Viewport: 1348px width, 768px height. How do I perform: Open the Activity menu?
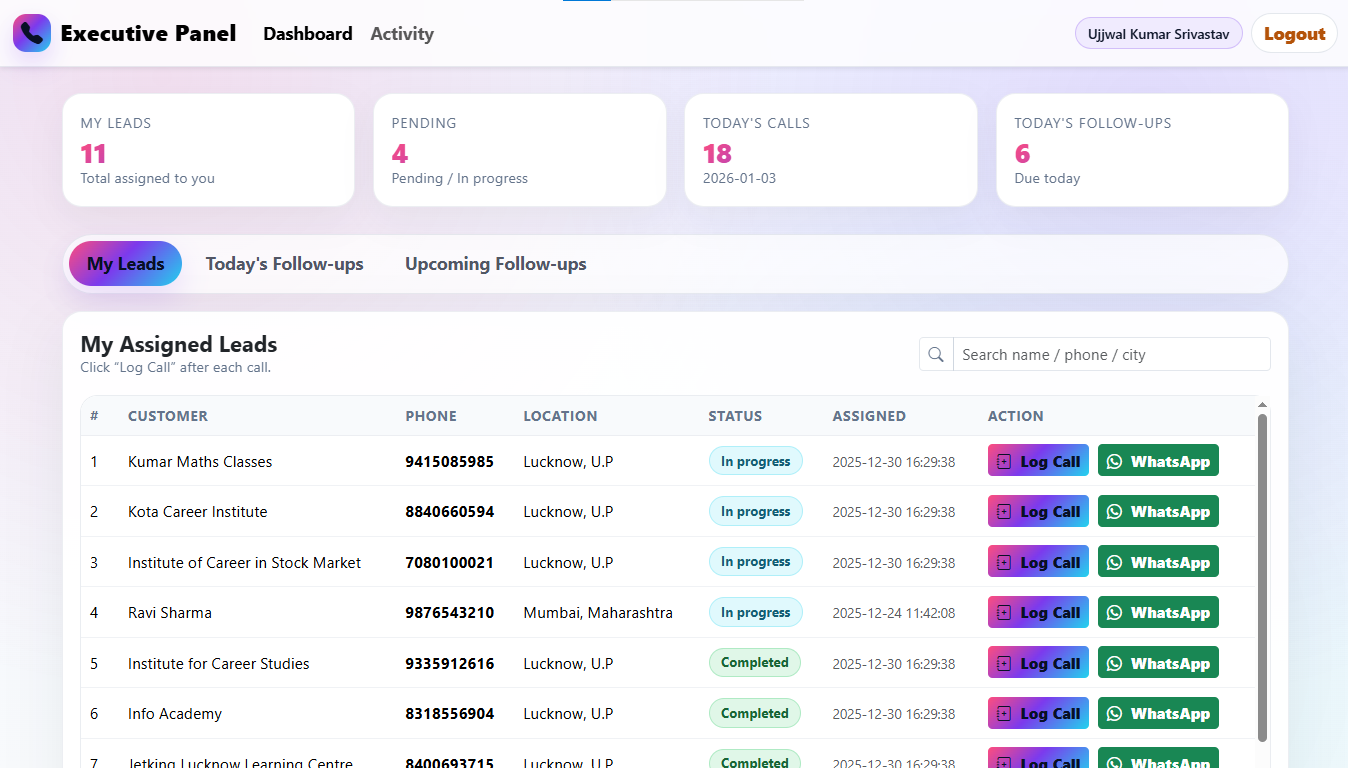pos(401,33)
